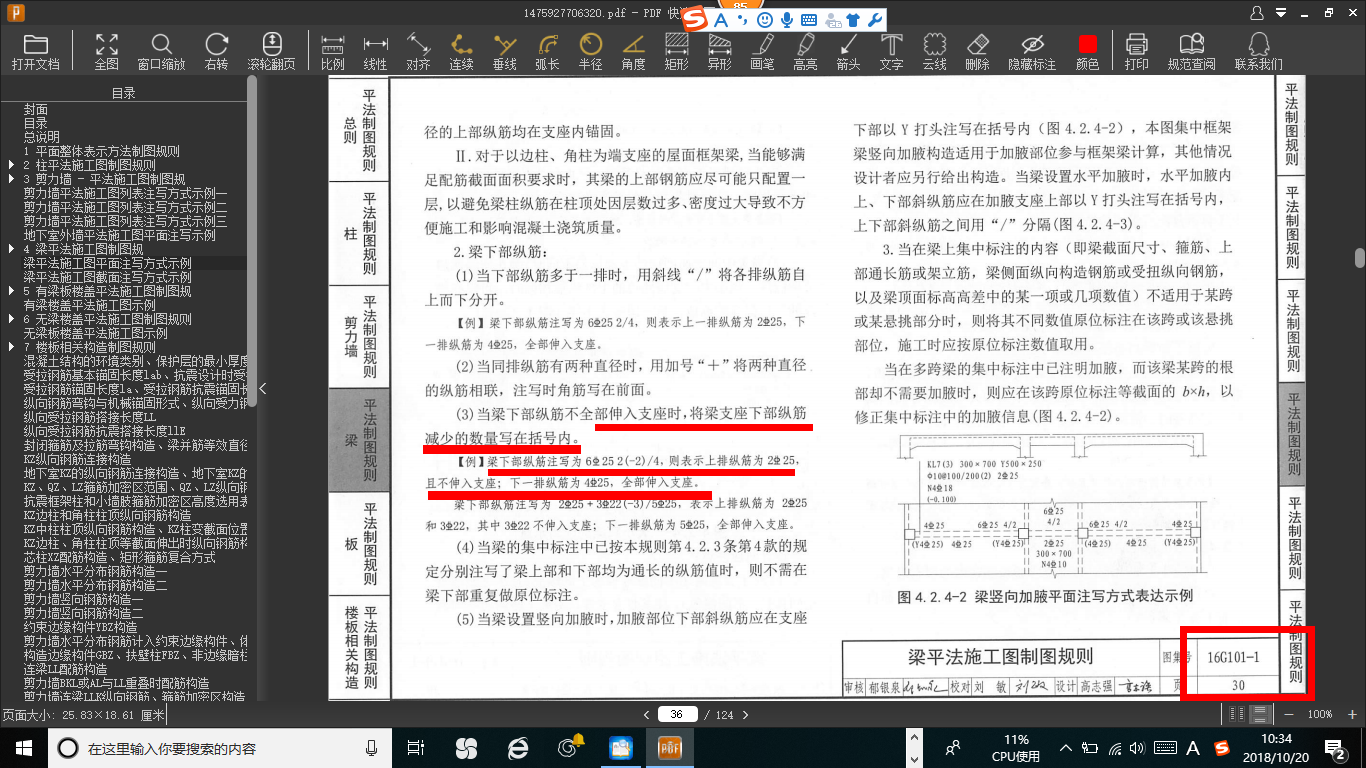Select the 异形 irregular shape tool
The height and width of the screenshot is (768, 1366).
tap(719, 51)
